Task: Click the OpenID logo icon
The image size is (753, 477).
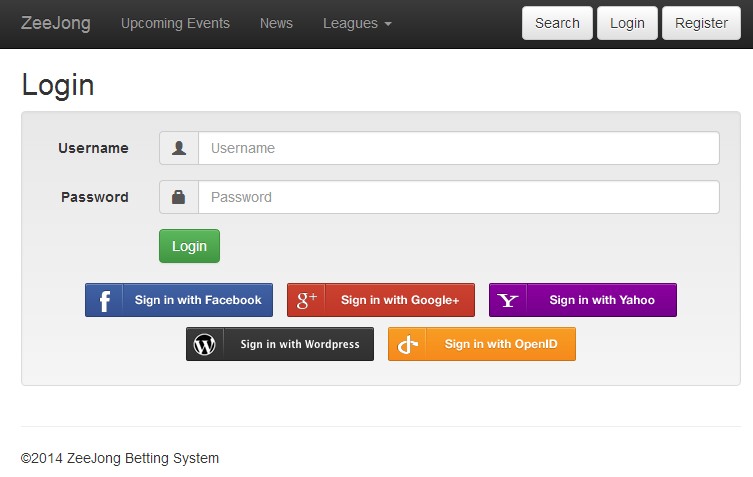Action: tap(407, 344)
